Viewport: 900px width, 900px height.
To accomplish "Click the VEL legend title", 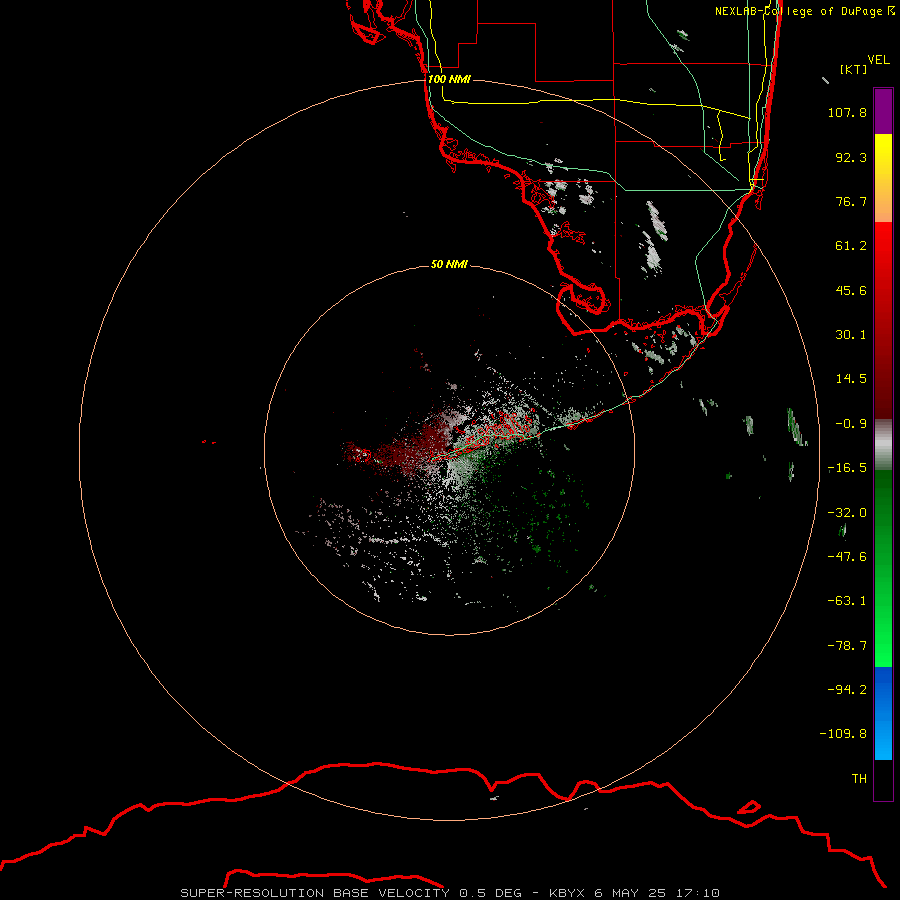I will click(878, 60).
